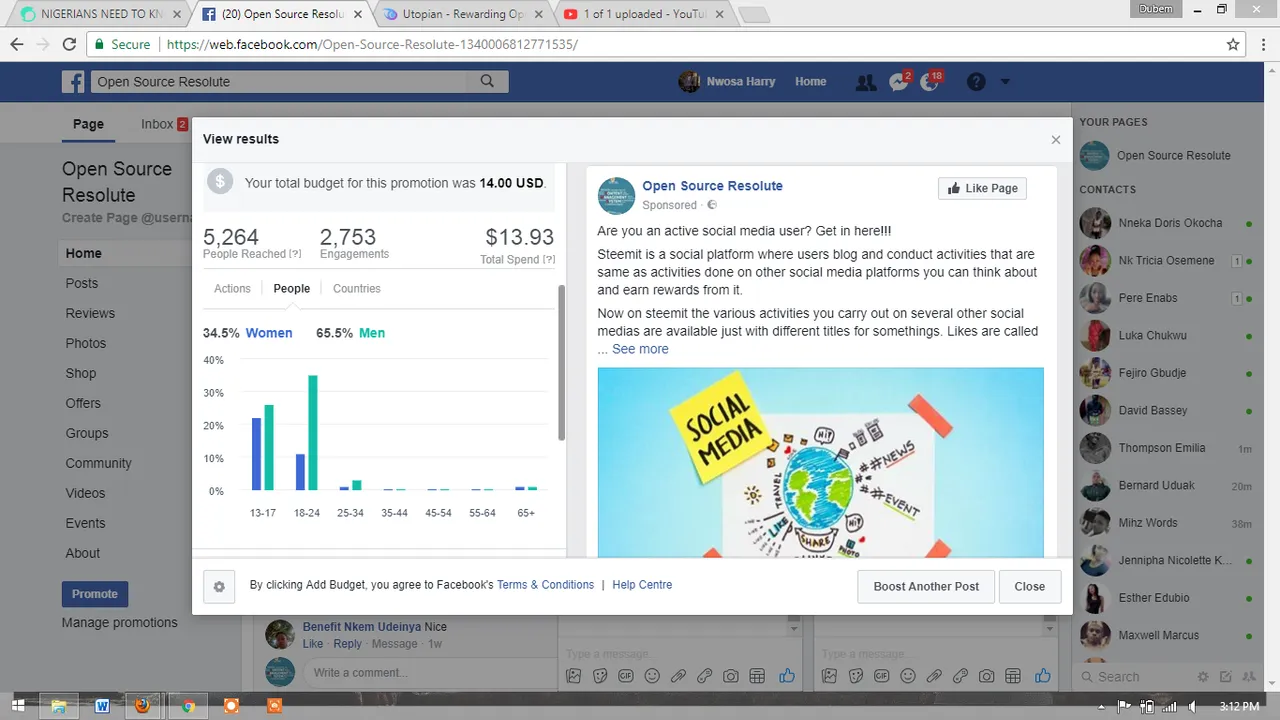Click the globe audience icon beside Sponsored
This screenshot has height=720, width=1280.
coord(712,205)
